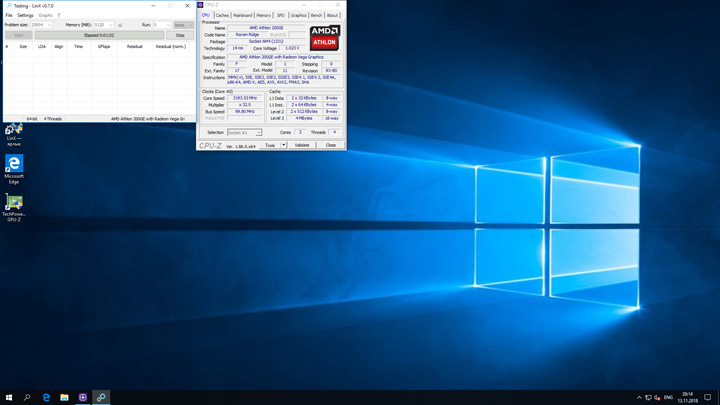Switch to the Mainboard tab
The height and width of the screenshot is (405, 720).
coord(243,15)
